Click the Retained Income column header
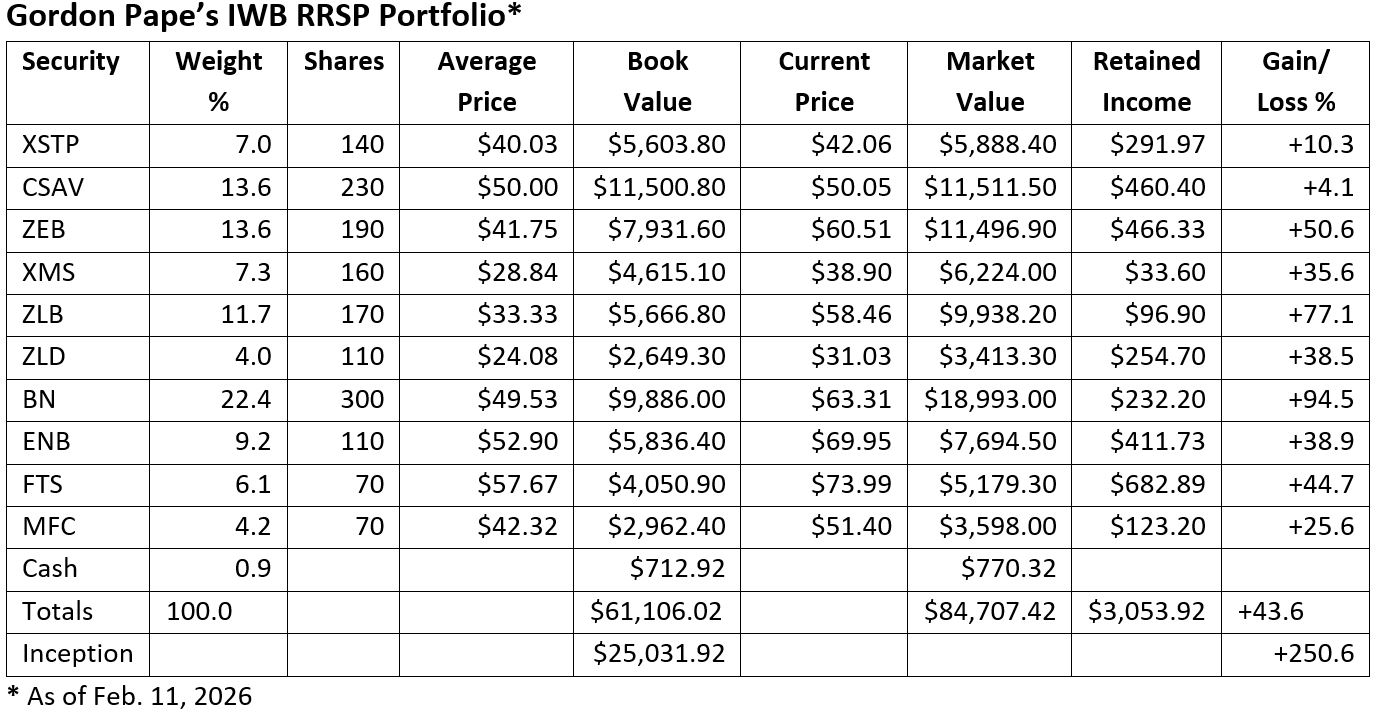1378x713 pixels. coord(1146,82)
